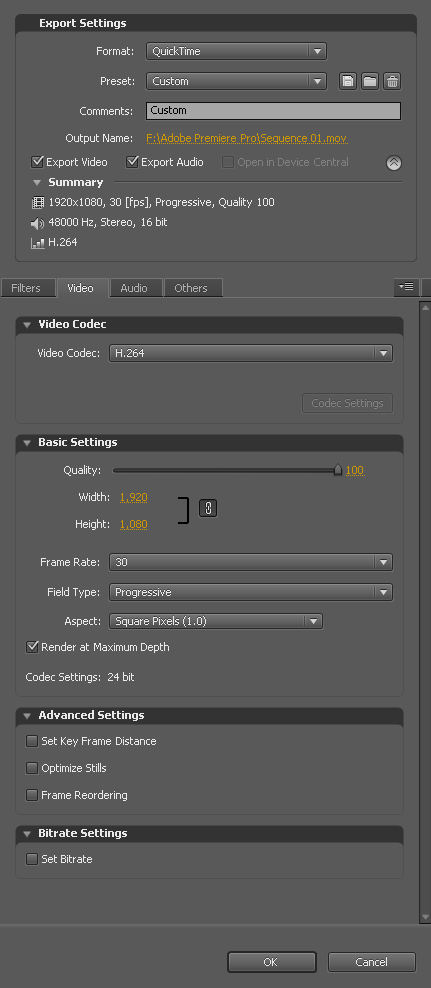431x988 pixels.
Task: Click the film frame icon in Summary
Action: coord(38,203)
